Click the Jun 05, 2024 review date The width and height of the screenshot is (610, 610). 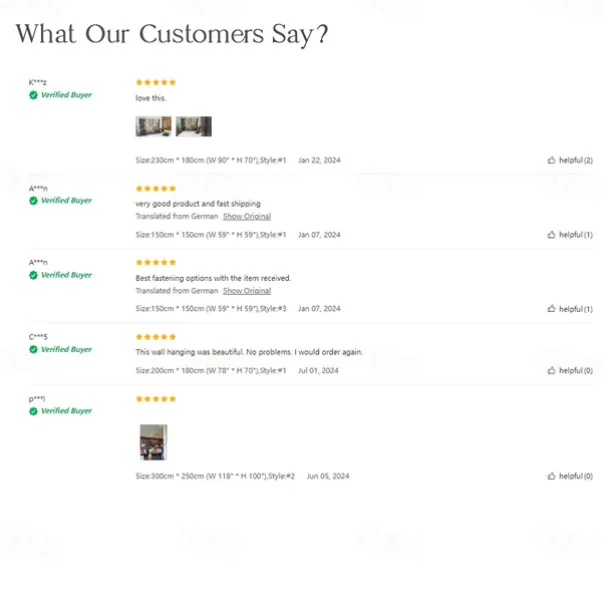tap(326, 476)
